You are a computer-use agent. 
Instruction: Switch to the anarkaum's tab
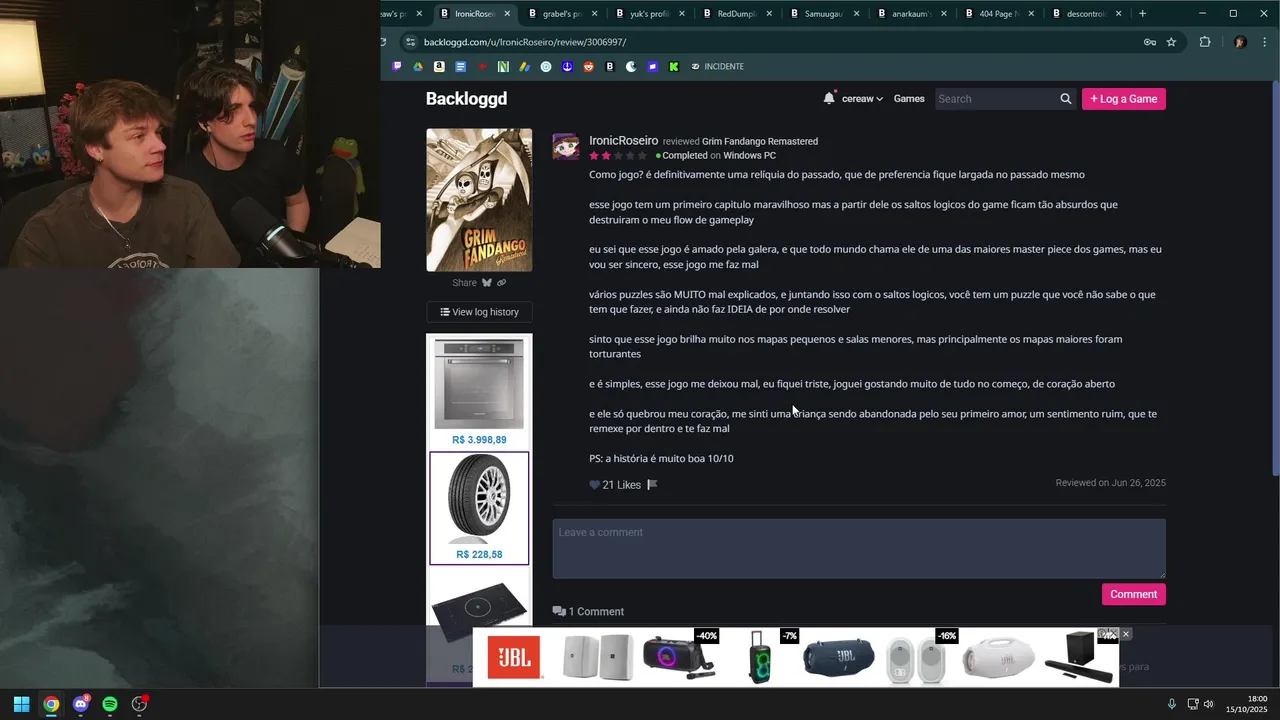(913, 14)
